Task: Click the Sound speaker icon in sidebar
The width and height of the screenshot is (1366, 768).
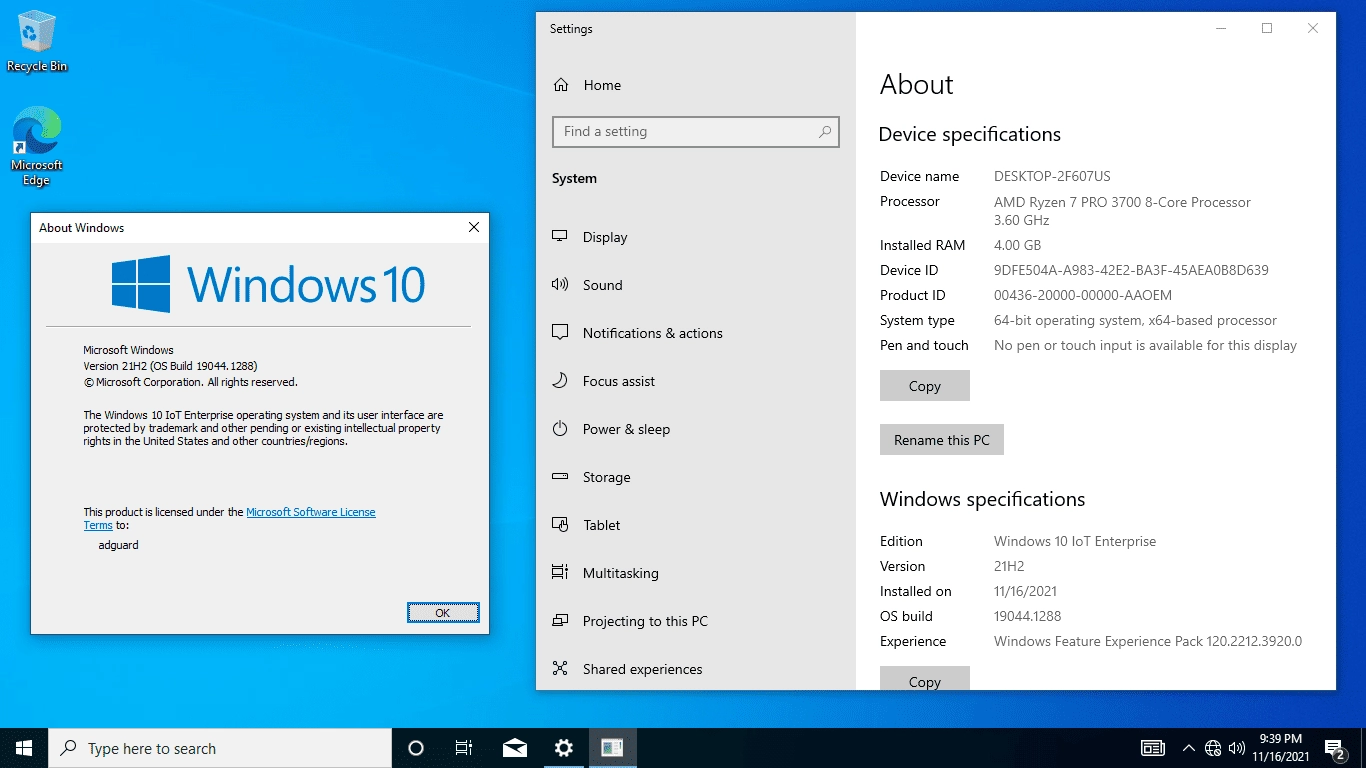Action: point(560,285)
